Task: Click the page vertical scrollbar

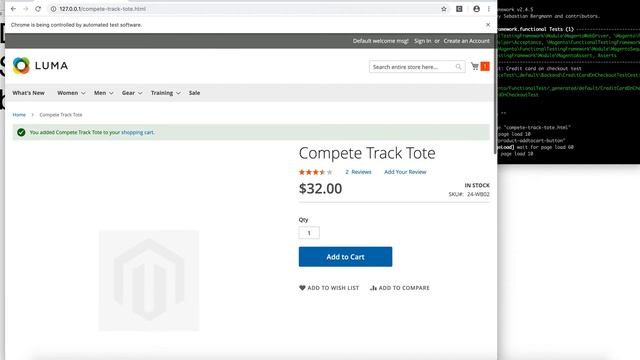Action: click(495, 95)
